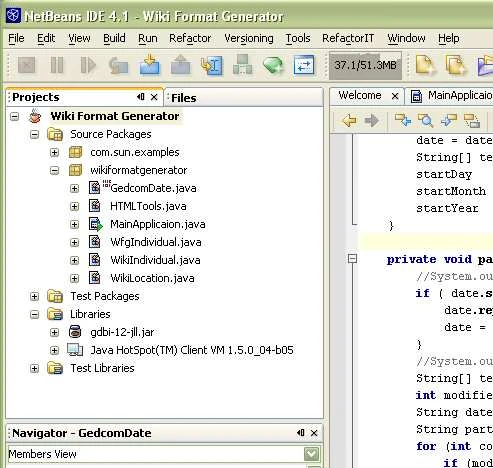
Task: Select MainApplicaion.java in the project tree
Action: coord(157,224)
